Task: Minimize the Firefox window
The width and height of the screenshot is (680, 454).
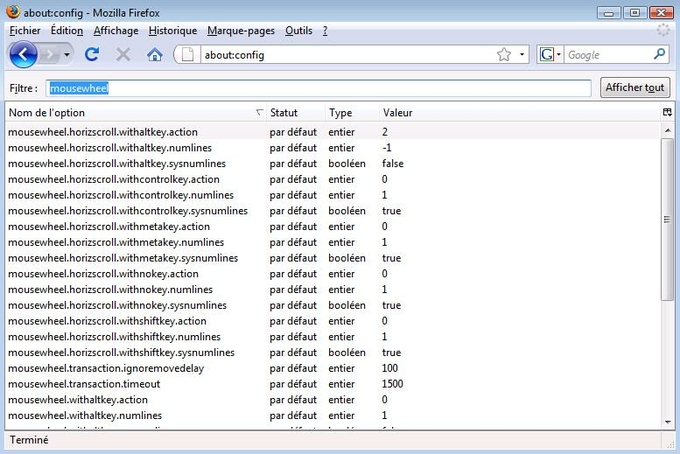Action: 609,13
